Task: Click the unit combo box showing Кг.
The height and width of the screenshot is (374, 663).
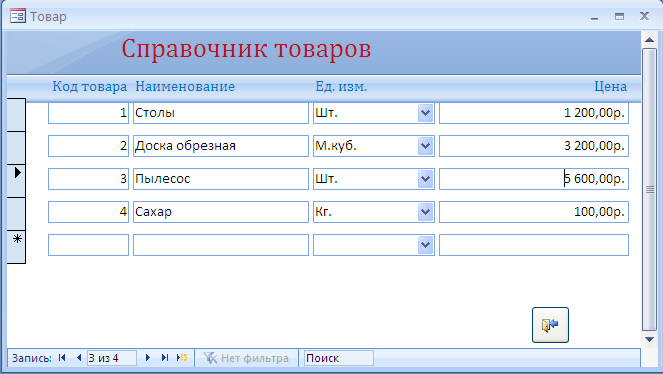Action: 374,212
